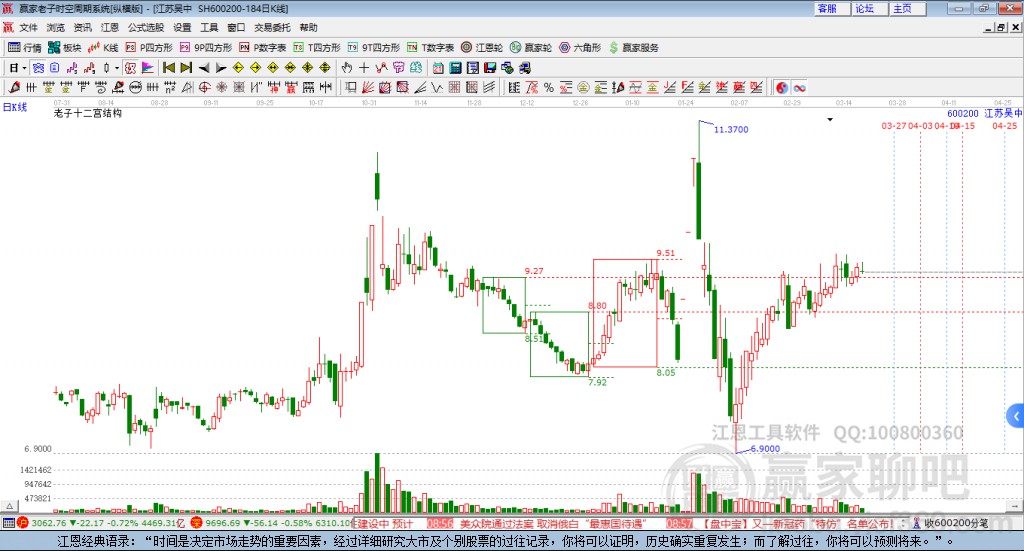Step chart left with black left arrow
The width and height of the screenshot is (1024, 551).
click(204, 68)
